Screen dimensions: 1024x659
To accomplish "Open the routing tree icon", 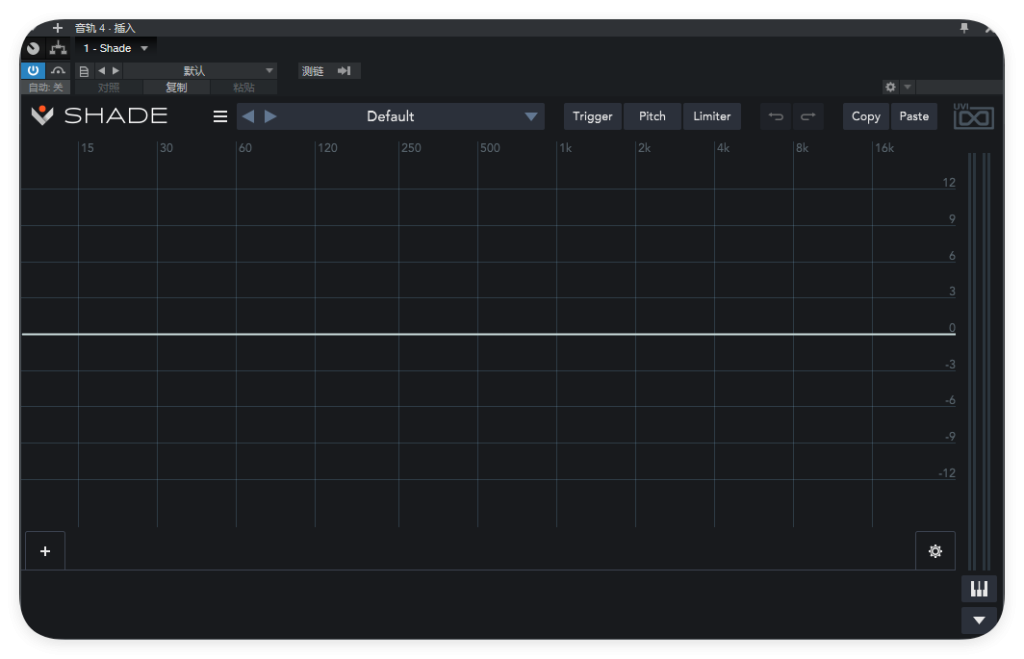I will [x=58, y=48].
